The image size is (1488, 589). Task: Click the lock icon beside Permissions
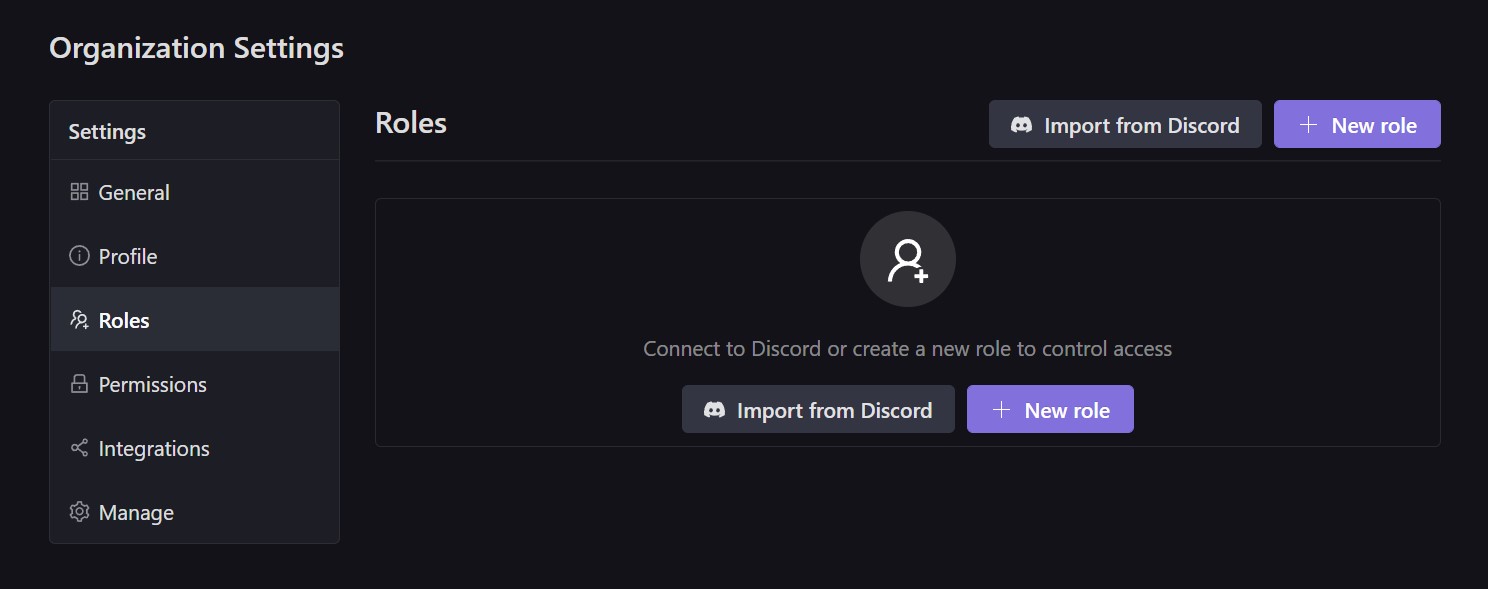(79, 384)
